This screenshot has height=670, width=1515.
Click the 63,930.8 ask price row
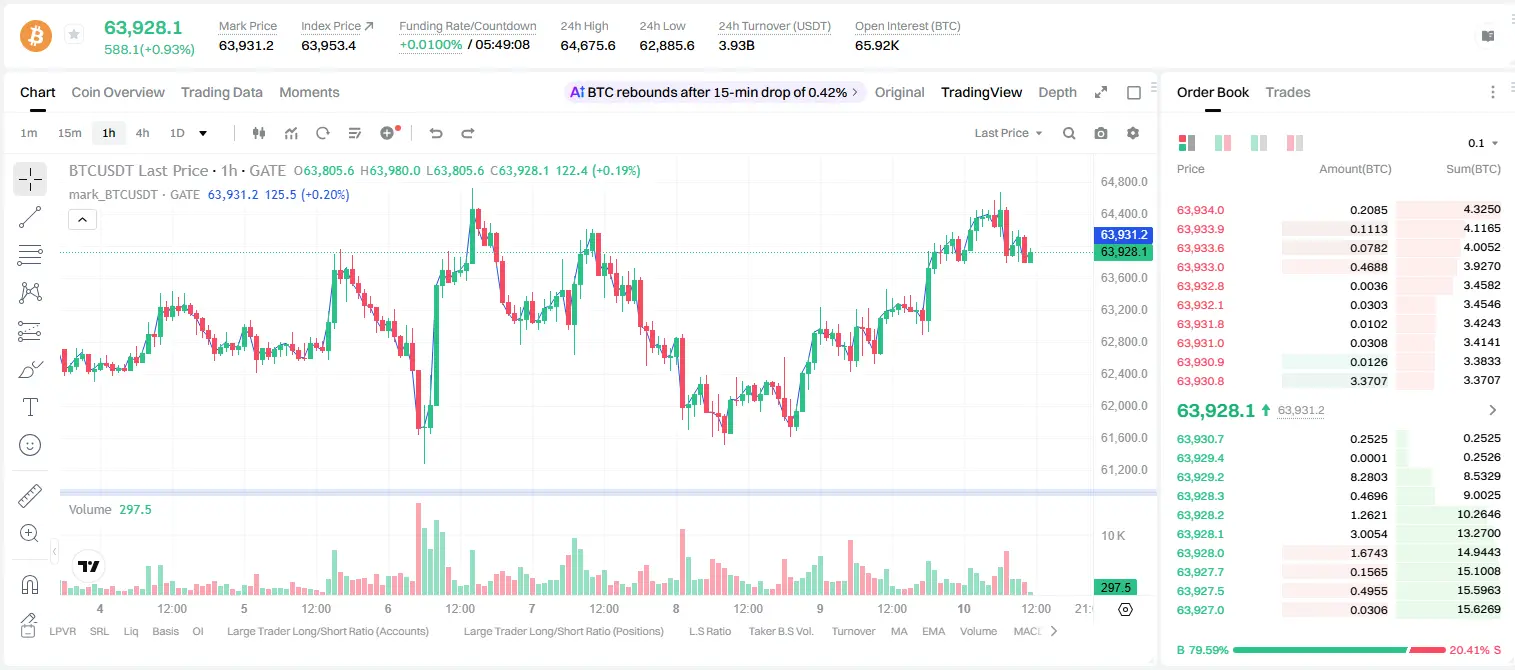point(1338,381)
